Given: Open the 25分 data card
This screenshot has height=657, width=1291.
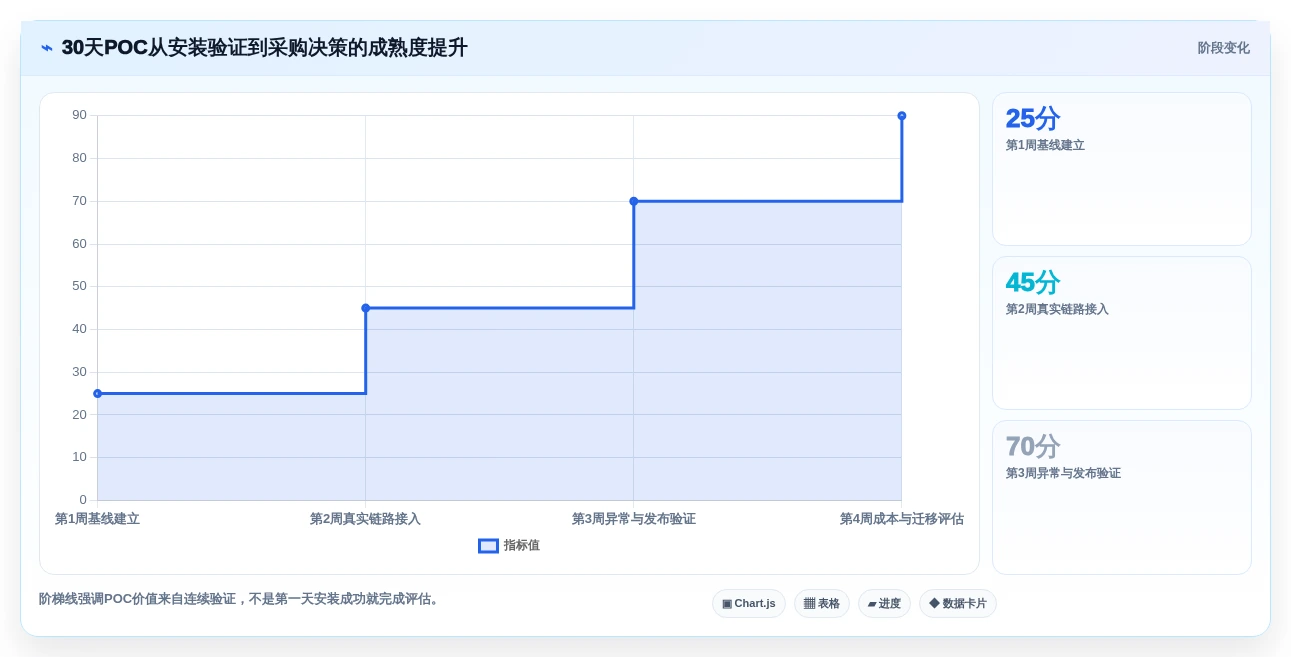Looking at the screenshot, I should (x=1122, y=169).
